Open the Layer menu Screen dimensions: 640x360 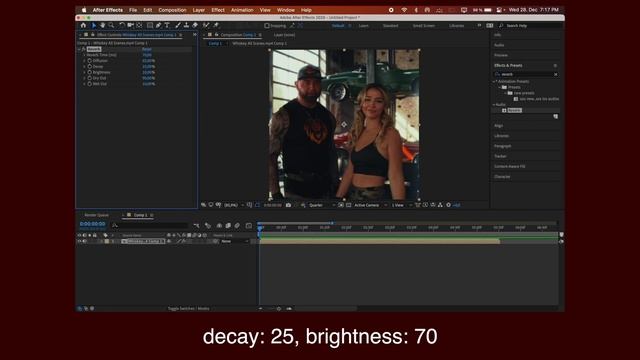click(199, 10)
